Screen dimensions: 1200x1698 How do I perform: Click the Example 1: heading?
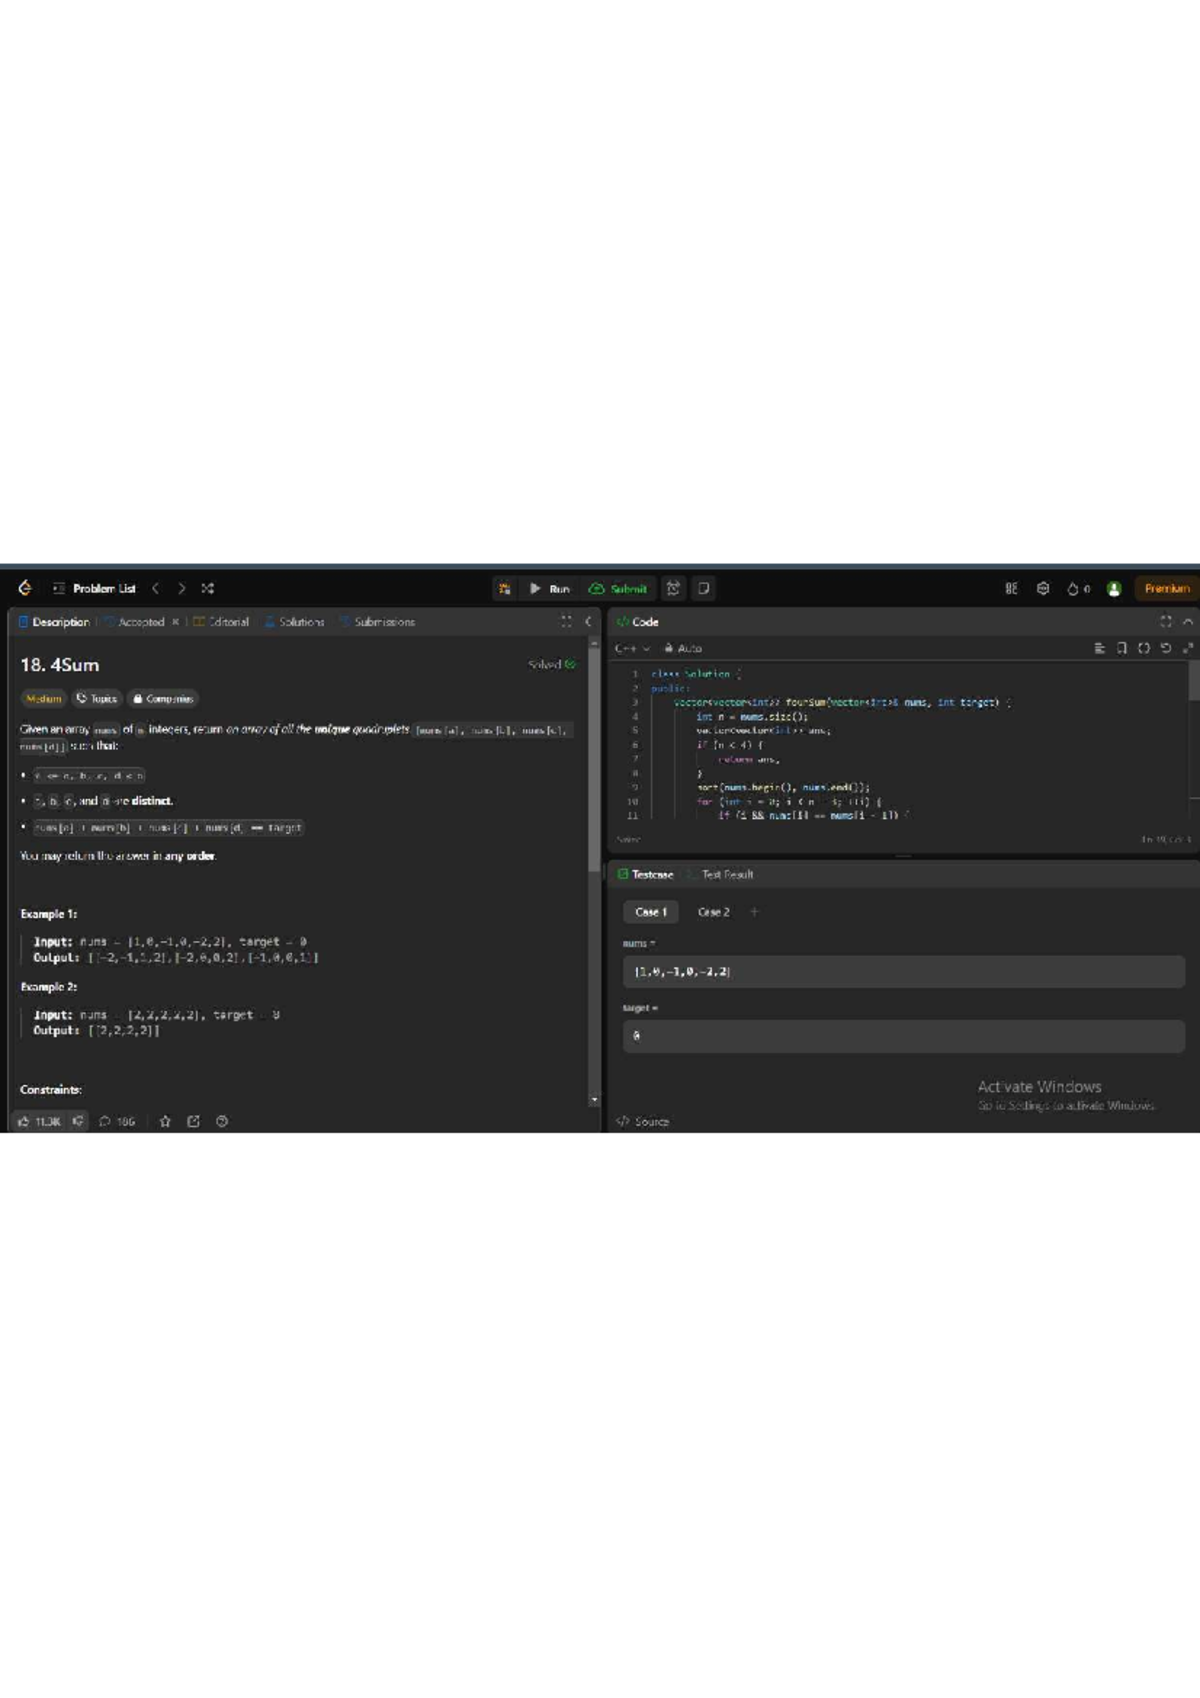pyautogui.click(x=48, y=913)
